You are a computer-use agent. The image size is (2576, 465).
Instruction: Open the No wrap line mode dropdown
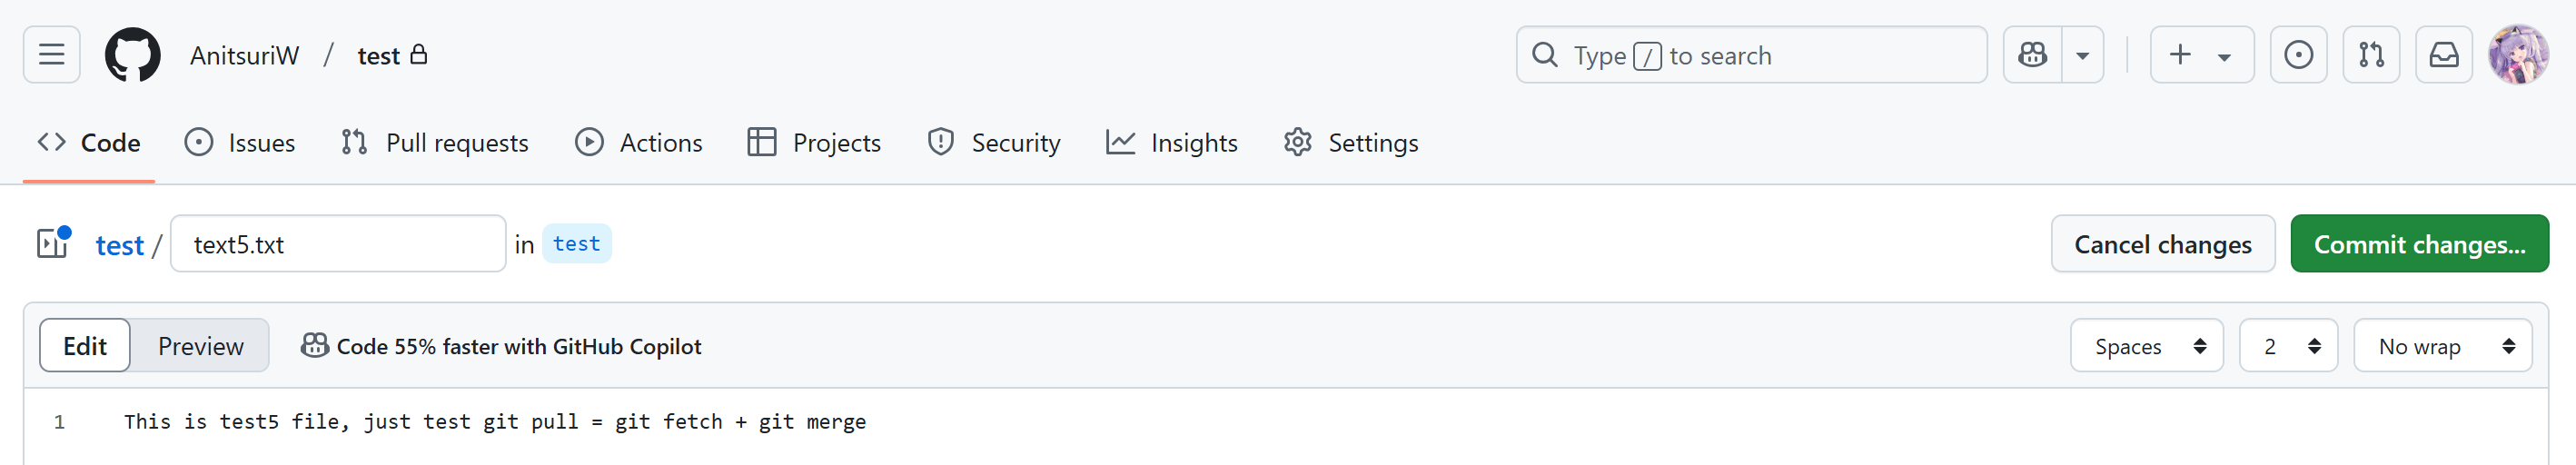2442,346
